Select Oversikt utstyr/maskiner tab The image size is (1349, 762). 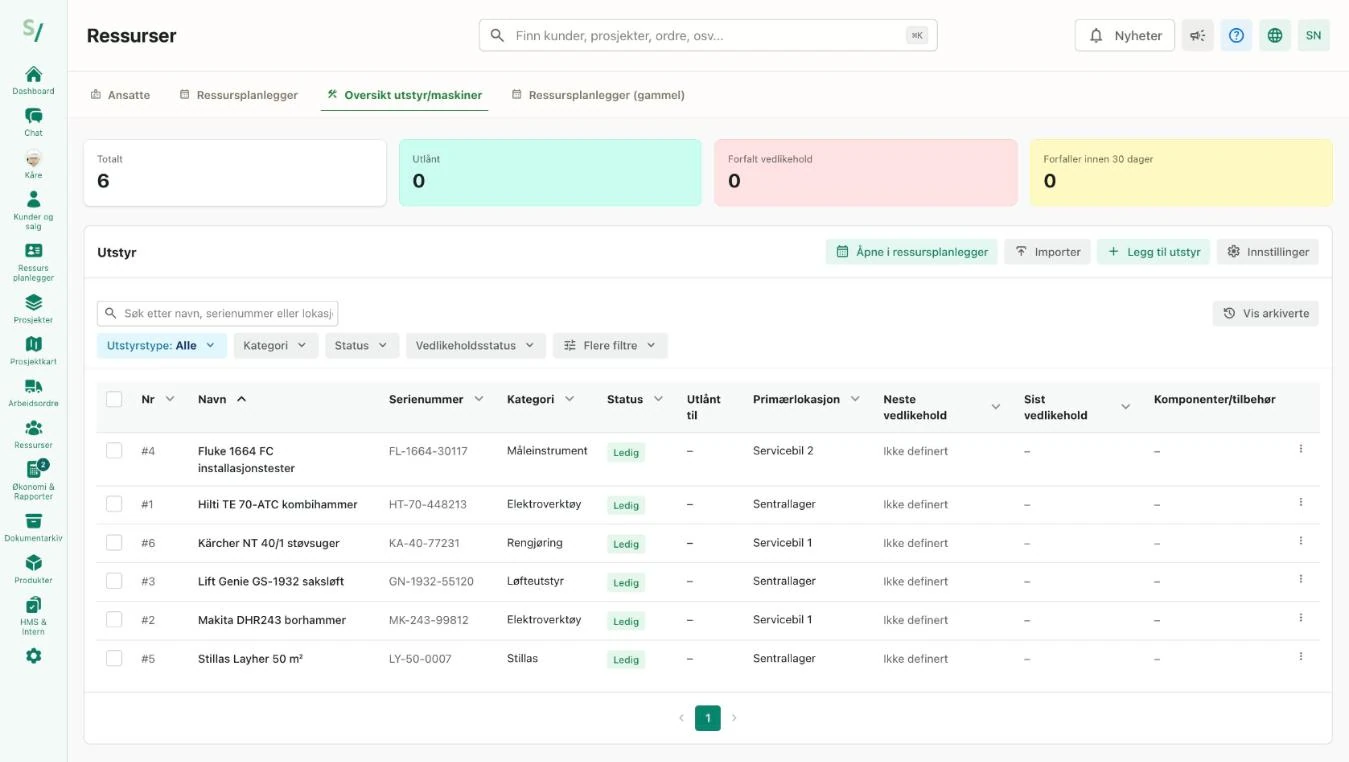404,95
